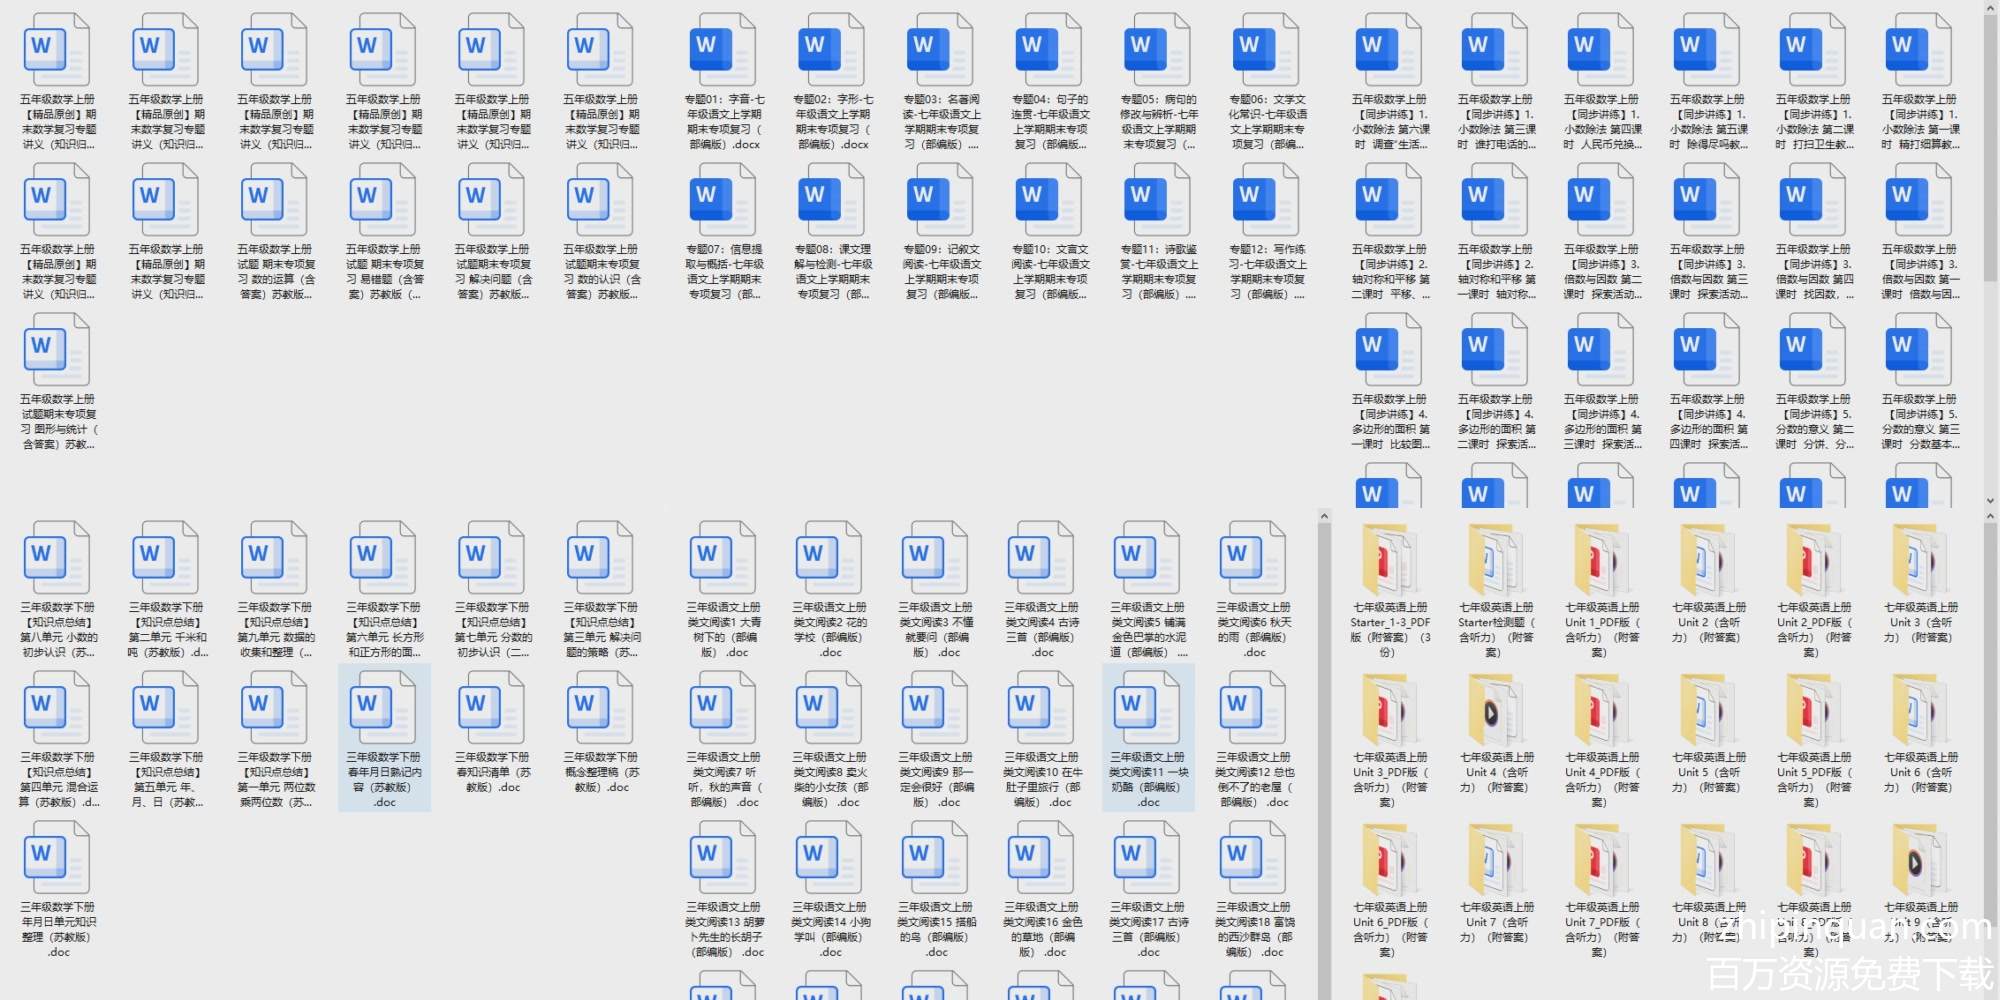Click label 类文阅读2 花的学校
Screen dimensions: 2000x1000
tap(830, 630)
